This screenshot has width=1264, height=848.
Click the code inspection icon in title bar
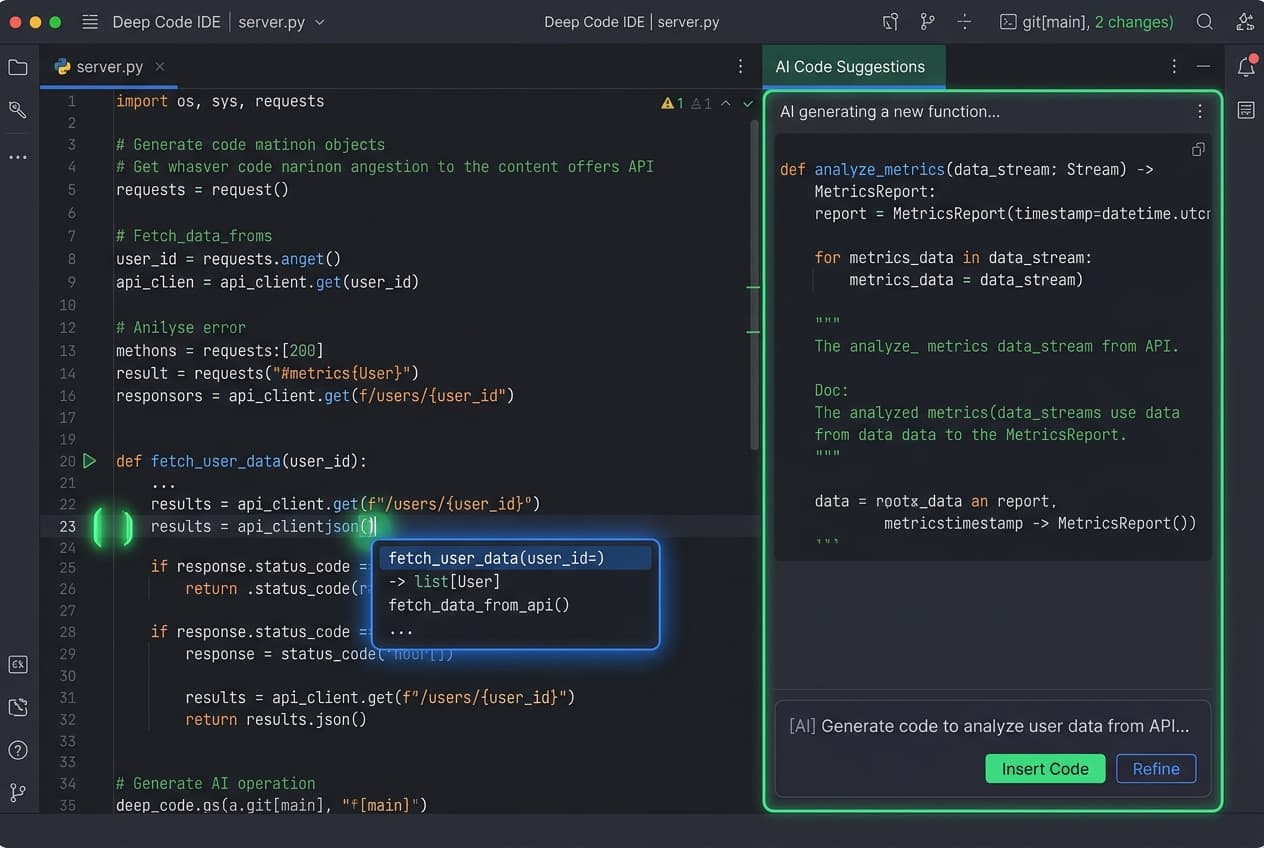(890, 22)
